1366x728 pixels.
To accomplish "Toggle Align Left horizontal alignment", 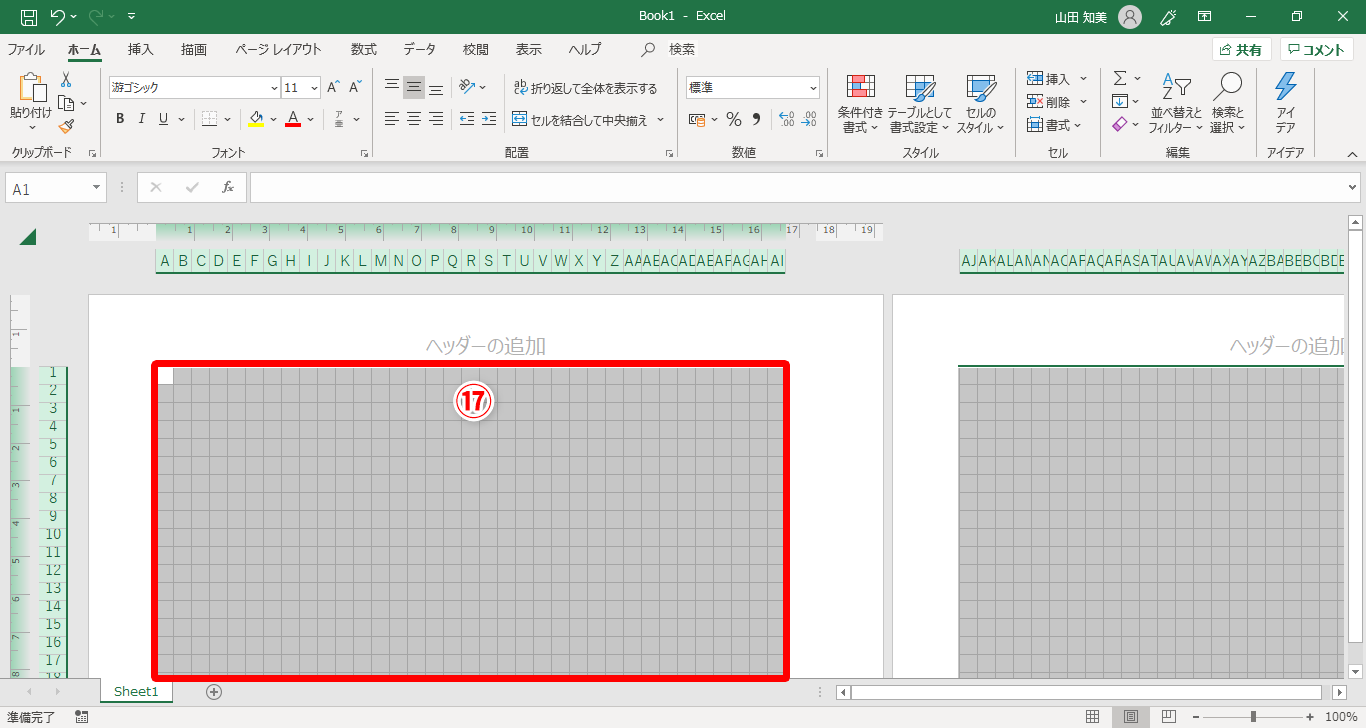I will click(392, 119).
